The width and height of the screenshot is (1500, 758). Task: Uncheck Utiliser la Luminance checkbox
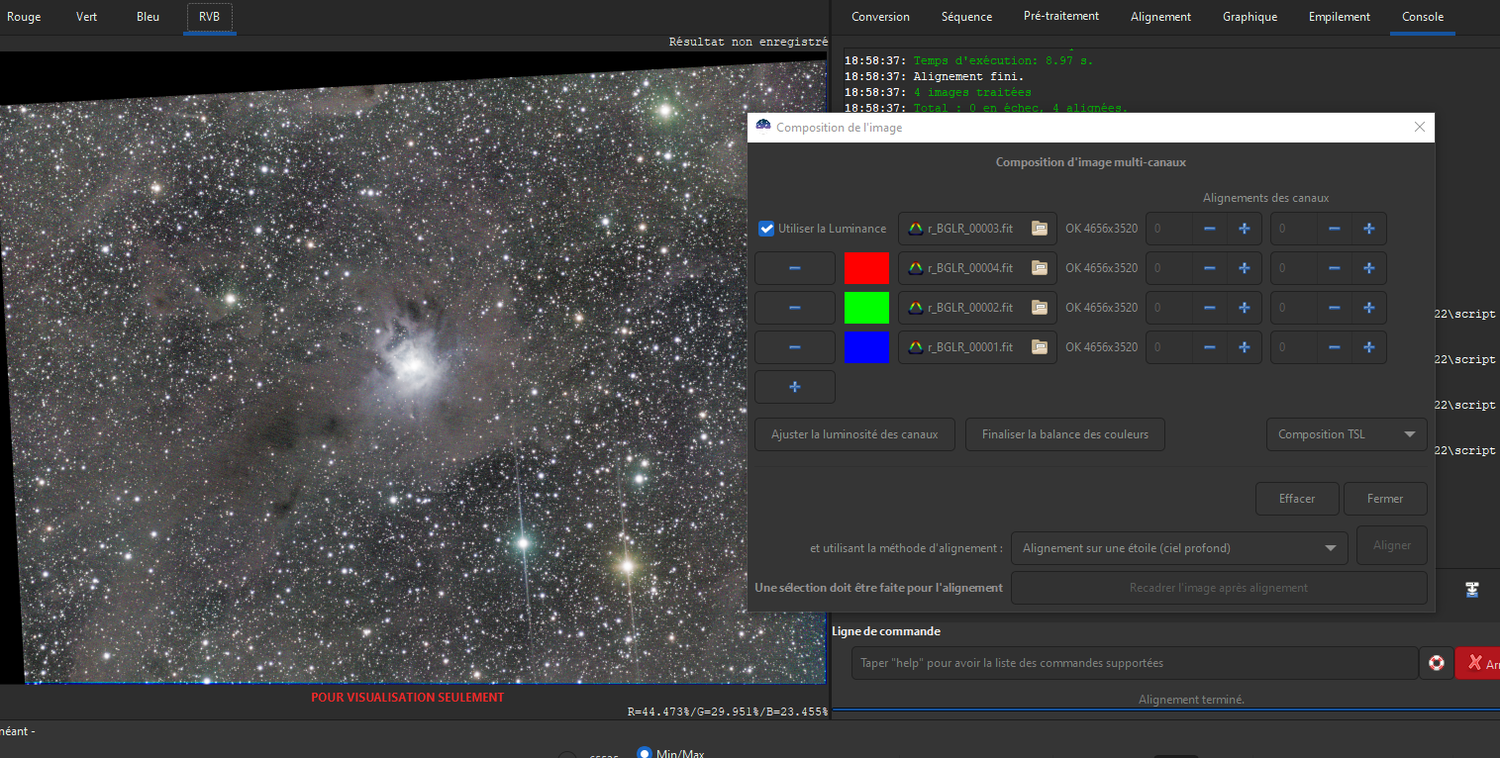coord(767,228)
